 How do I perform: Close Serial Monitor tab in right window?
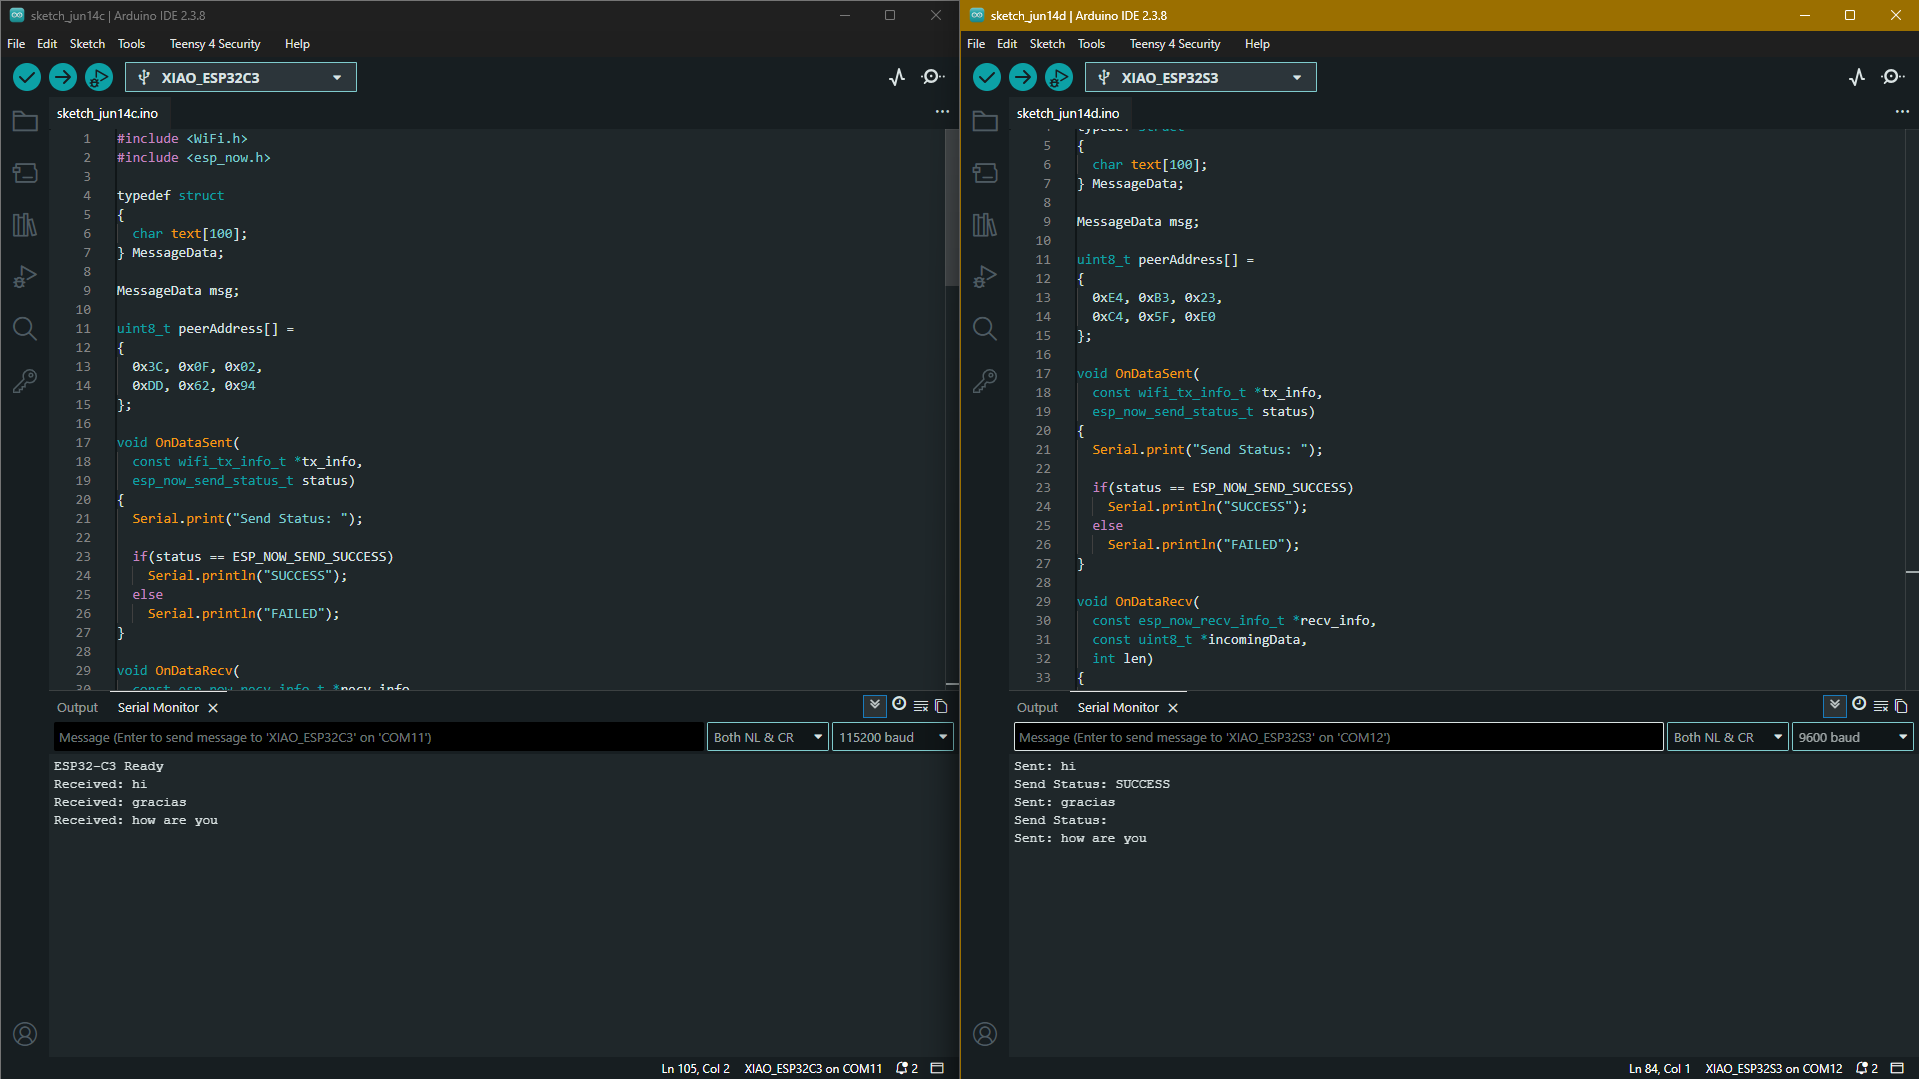tap(1173, 708)
